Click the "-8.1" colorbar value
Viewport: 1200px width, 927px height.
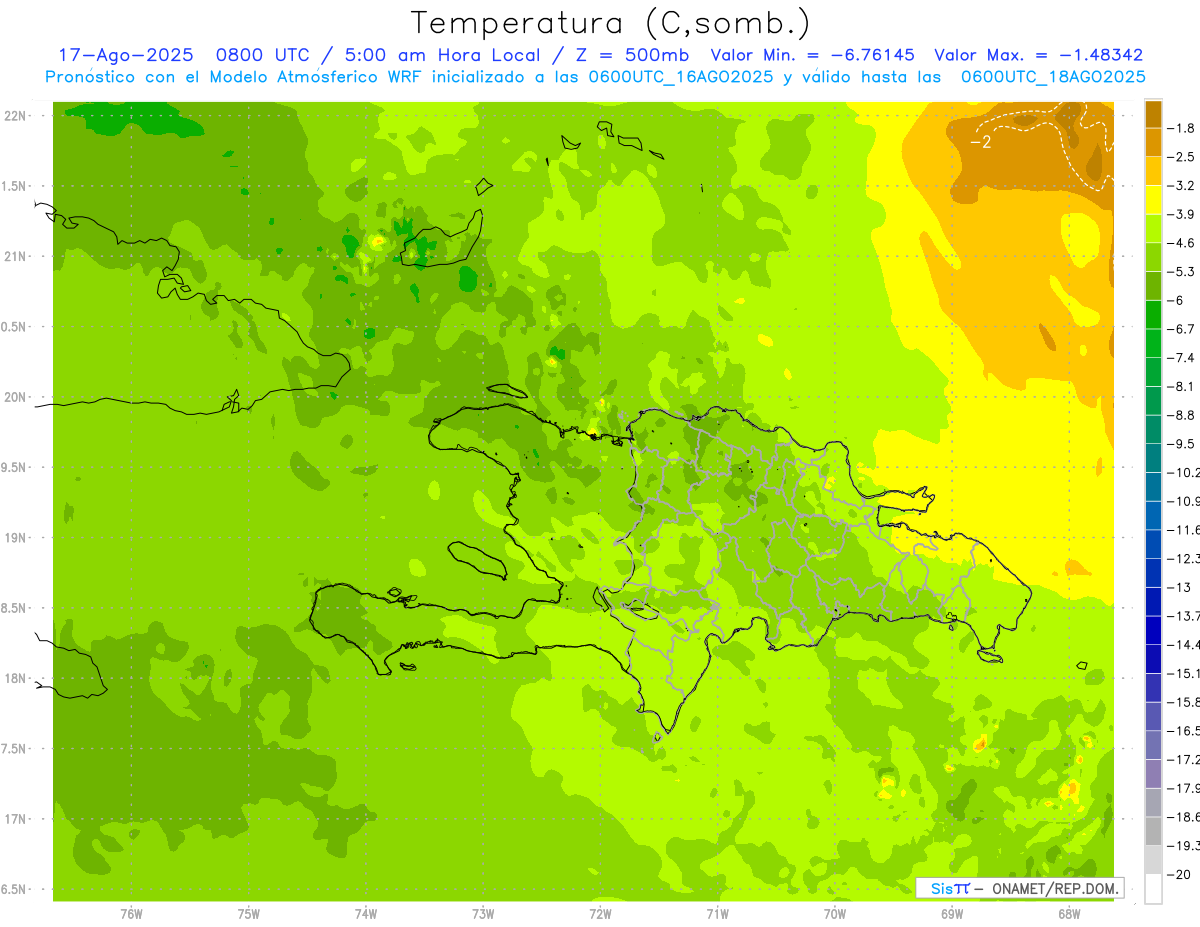(1180, 387)
